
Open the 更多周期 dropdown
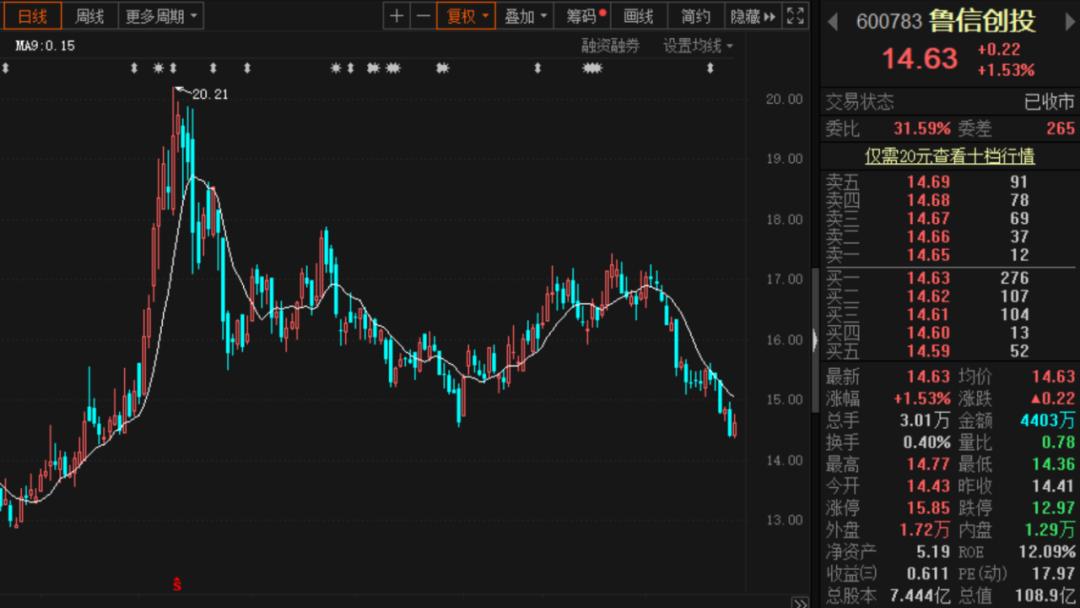point(161,16)
